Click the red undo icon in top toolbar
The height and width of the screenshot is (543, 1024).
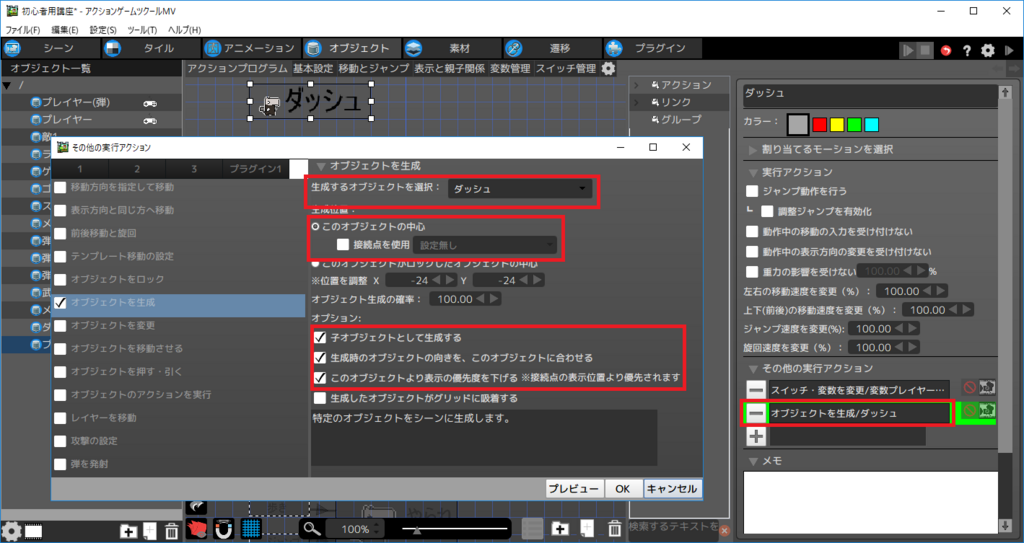pos(946,50)
